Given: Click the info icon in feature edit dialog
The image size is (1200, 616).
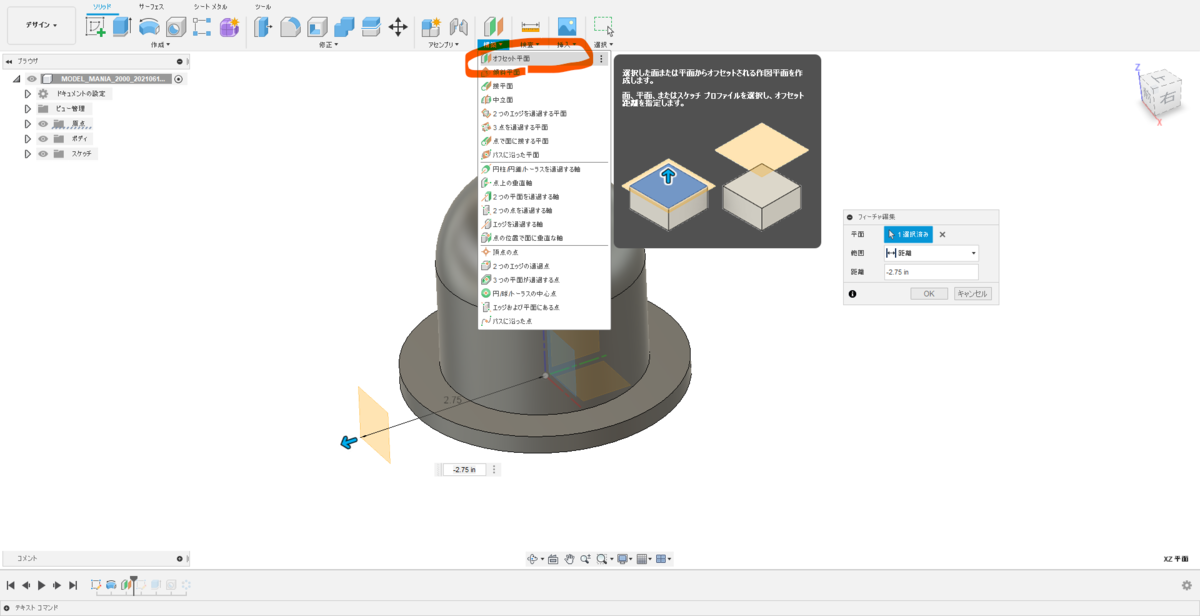Looking at the screenshot, I should pos(852,294).
